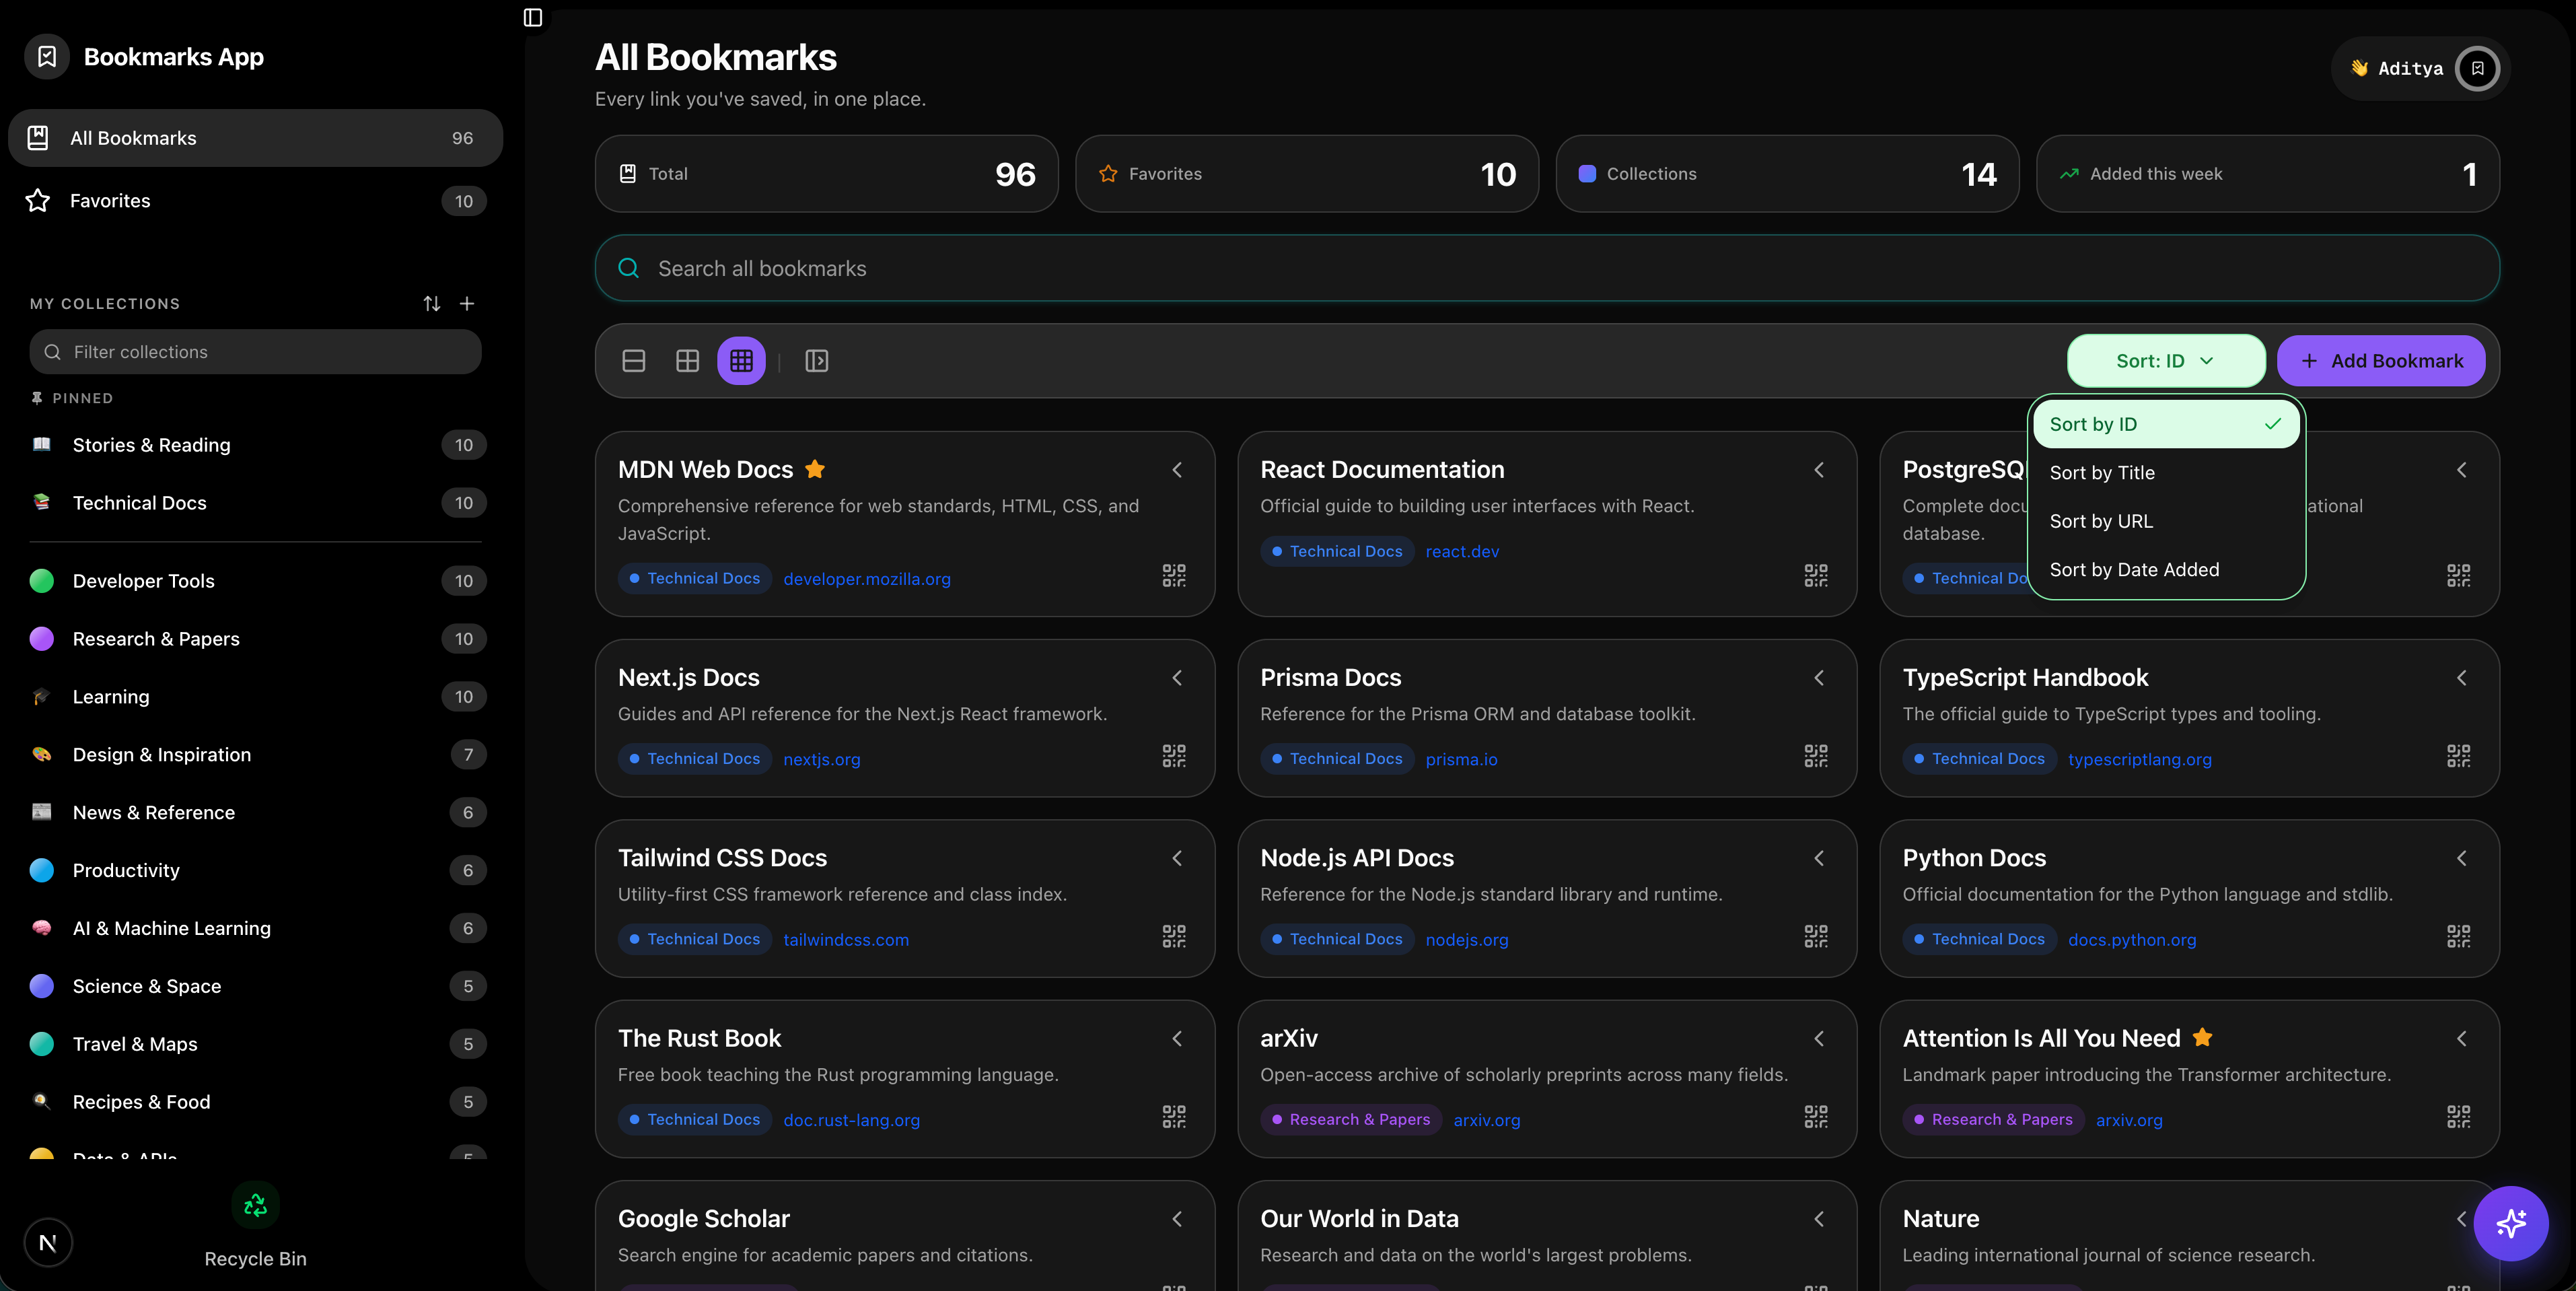The height and width of the screenshot is (1291, 2576).
Task: Show QR code for arXiv card
Action: click(1816, 1116)
